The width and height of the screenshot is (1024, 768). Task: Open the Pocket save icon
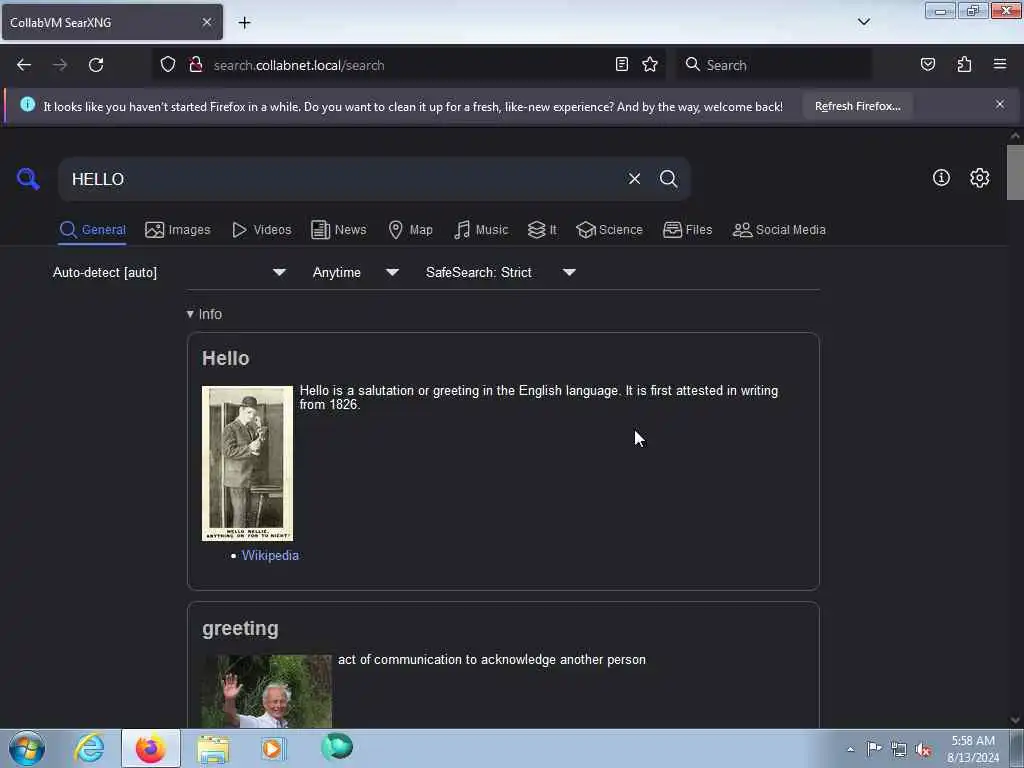tap(928, 64)
